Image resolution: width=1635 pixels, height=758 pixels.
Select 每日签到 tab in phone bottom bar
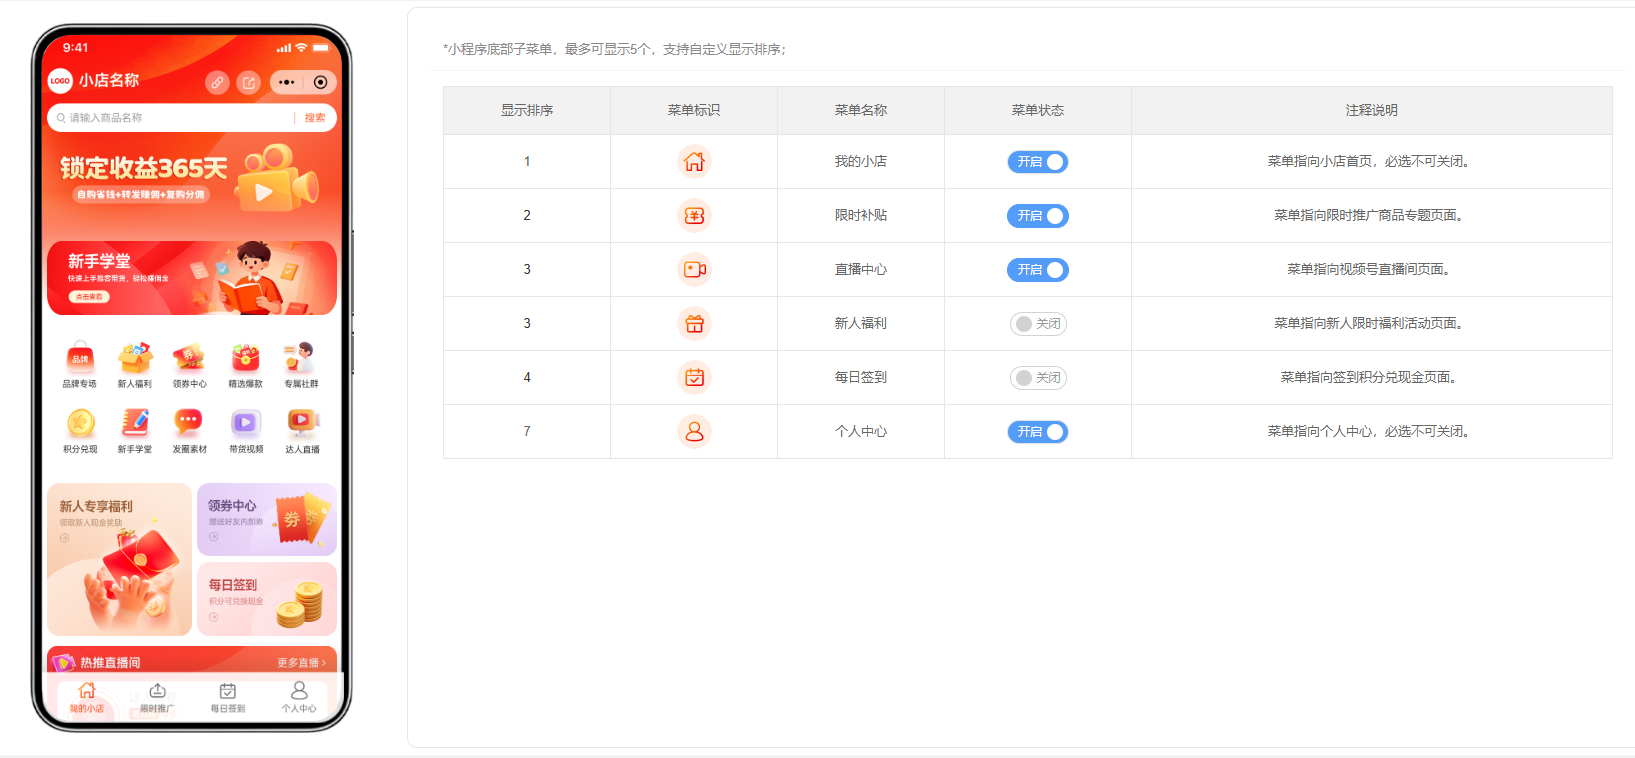(228, 697)
